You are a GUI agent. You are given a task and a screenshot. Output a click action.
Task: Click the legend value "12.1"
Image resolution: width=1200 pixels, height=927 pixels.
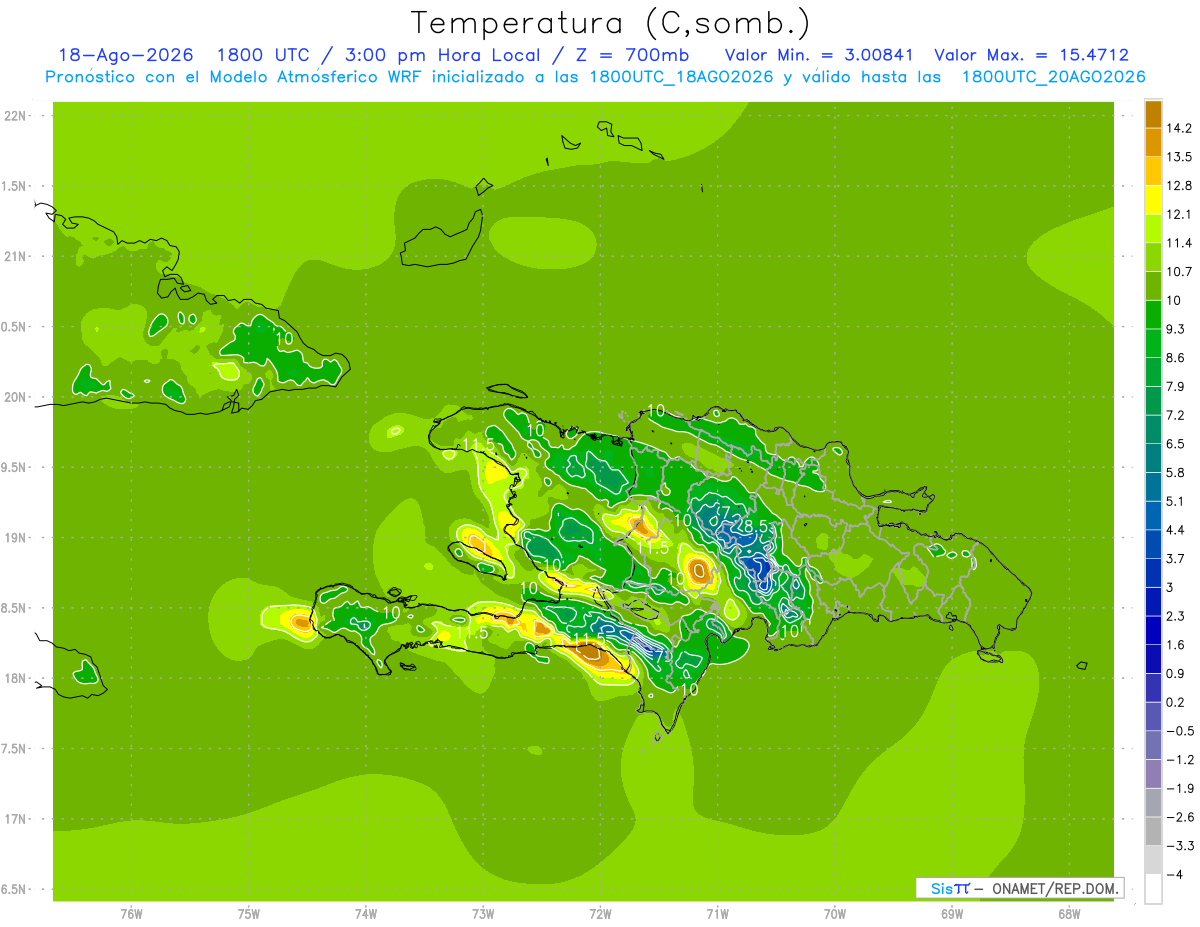click(1178, 214)
